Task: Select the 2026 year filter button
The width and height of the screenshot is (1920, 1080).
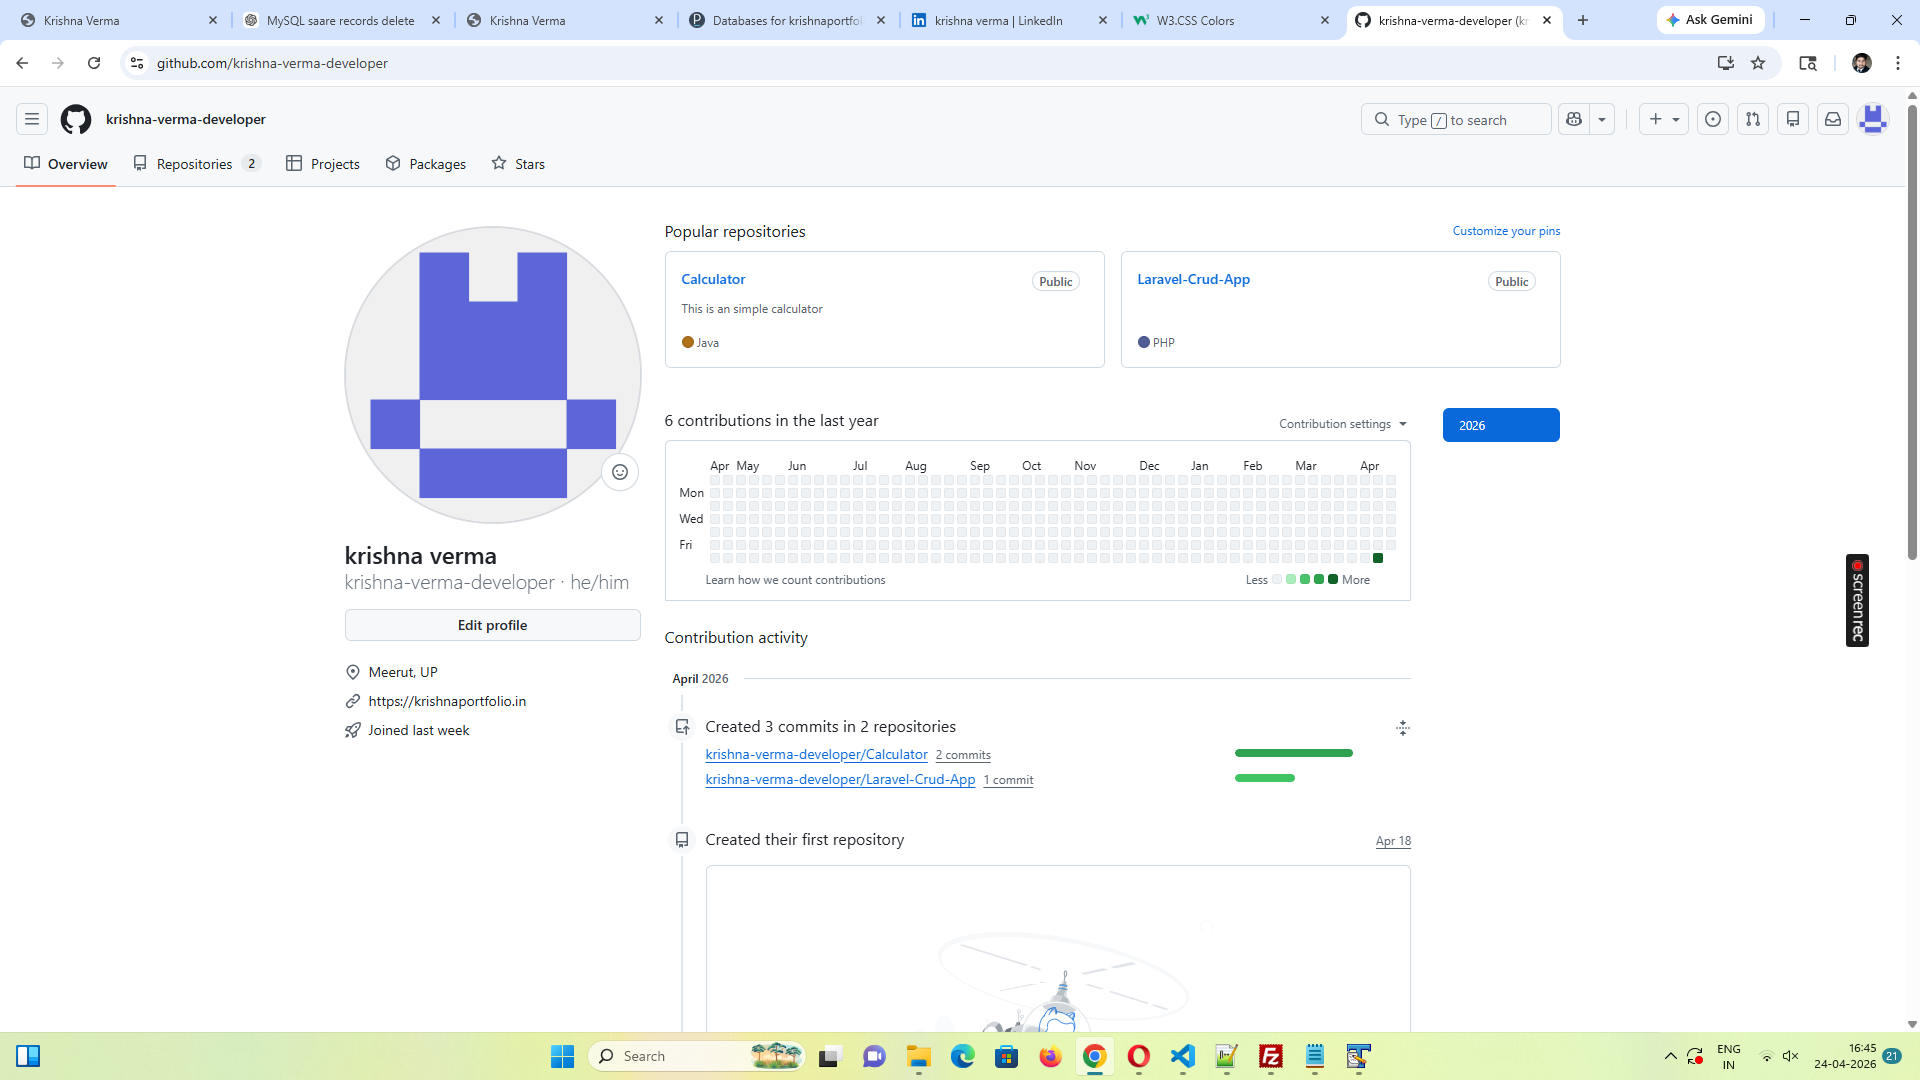Action: pyautogui.click(x=1500, y=425)
